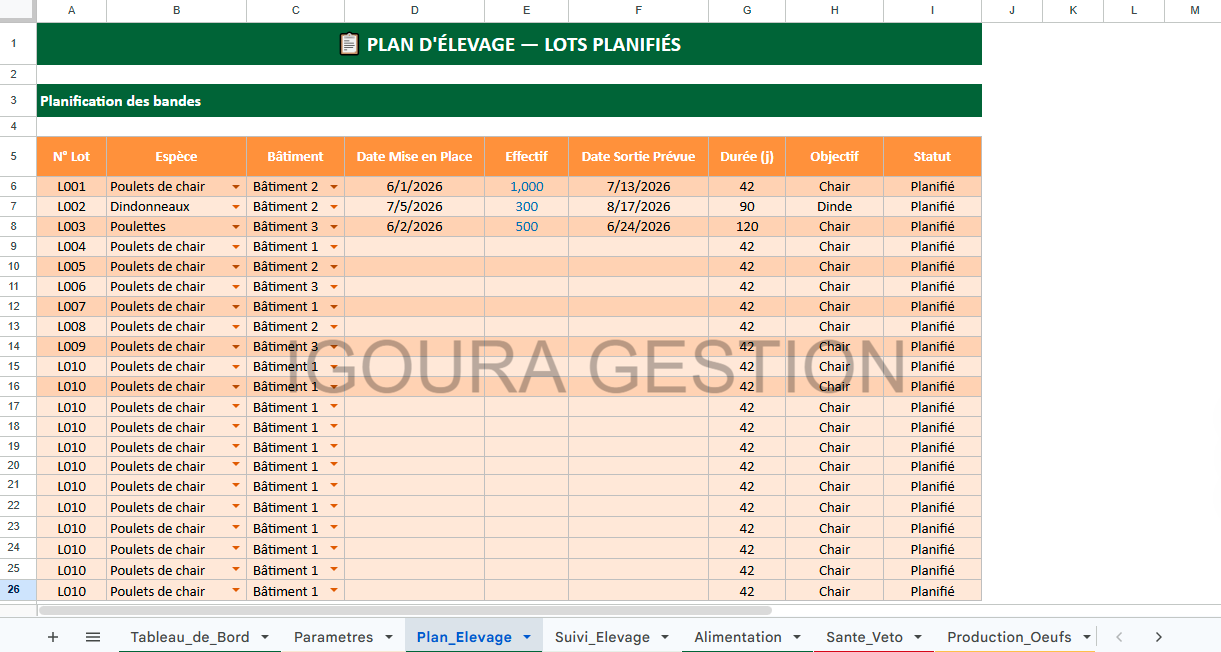Open the Tableau_de_Bord sheet tab
This screenshot has width=1221, height=652.
coord(200,637)
